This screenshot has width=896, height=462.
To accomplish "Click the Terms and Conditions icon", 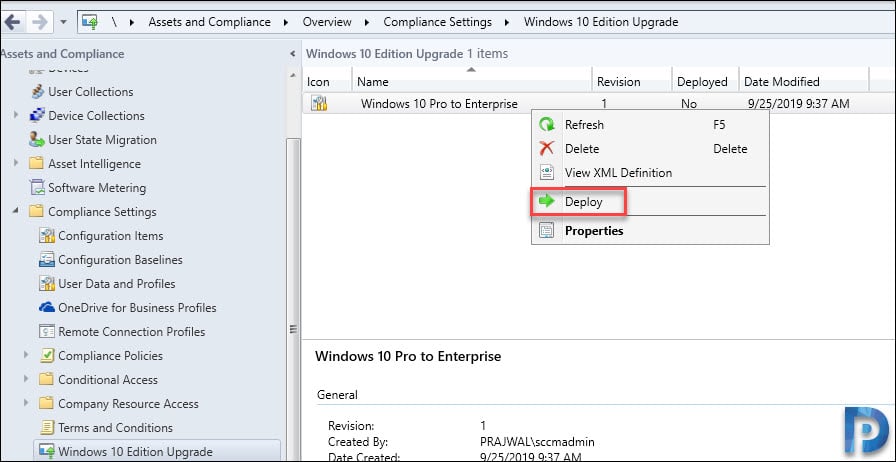I will pos(46,428).
